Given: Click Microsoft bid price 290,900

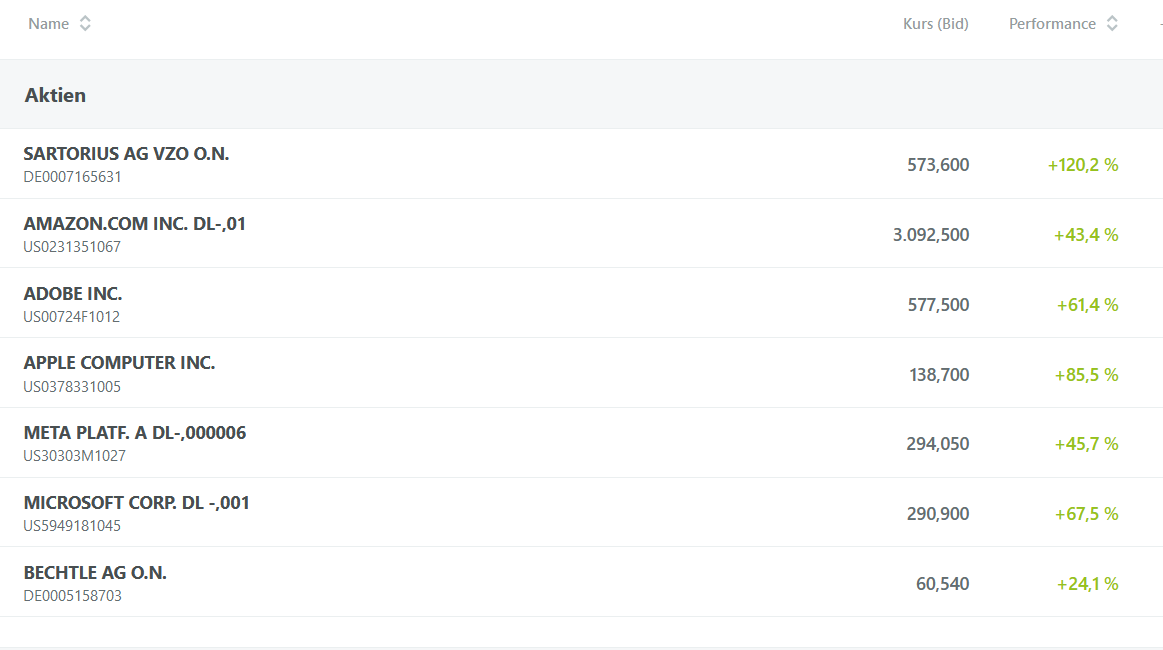Looking at the screenshot, I should (x=938, y=513).
